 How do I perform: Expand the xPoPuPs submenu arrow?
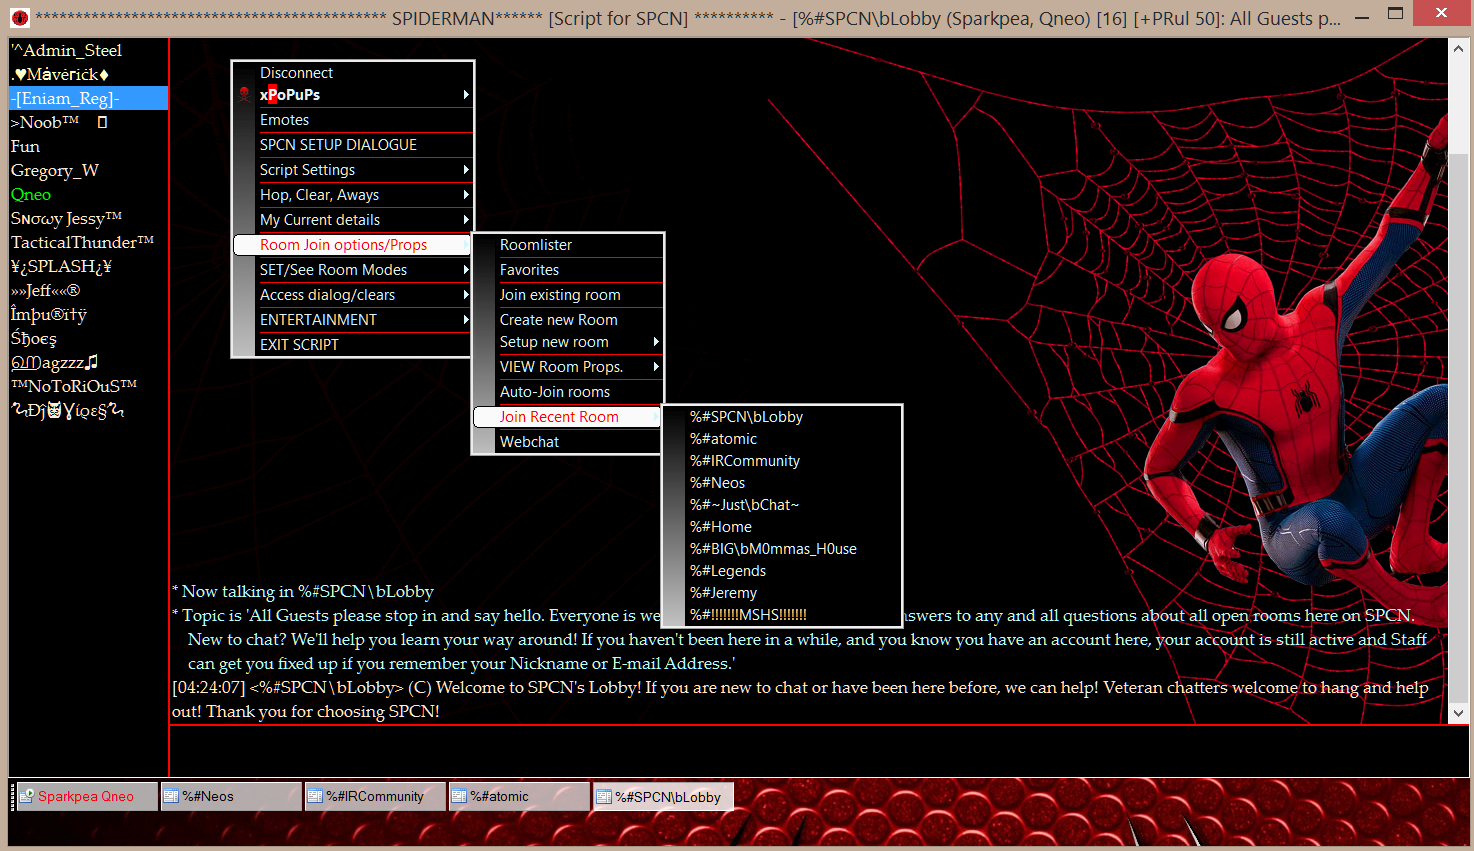point(466,95)
